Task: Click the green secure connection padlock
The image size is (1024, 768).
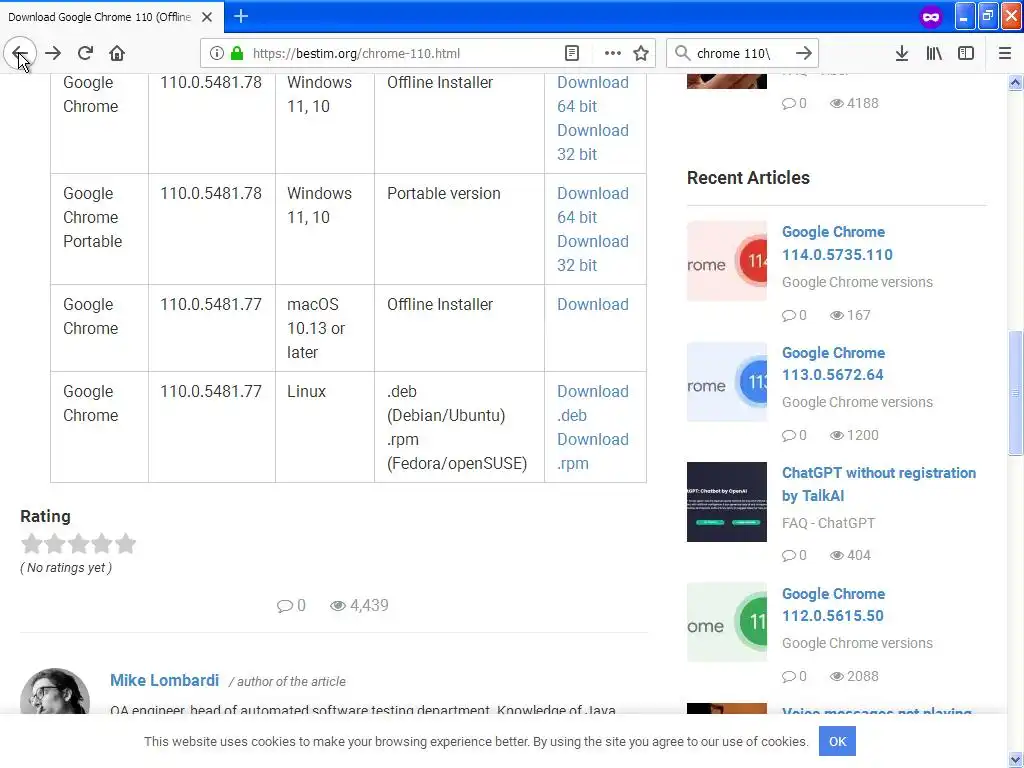Action: [236, 54]
